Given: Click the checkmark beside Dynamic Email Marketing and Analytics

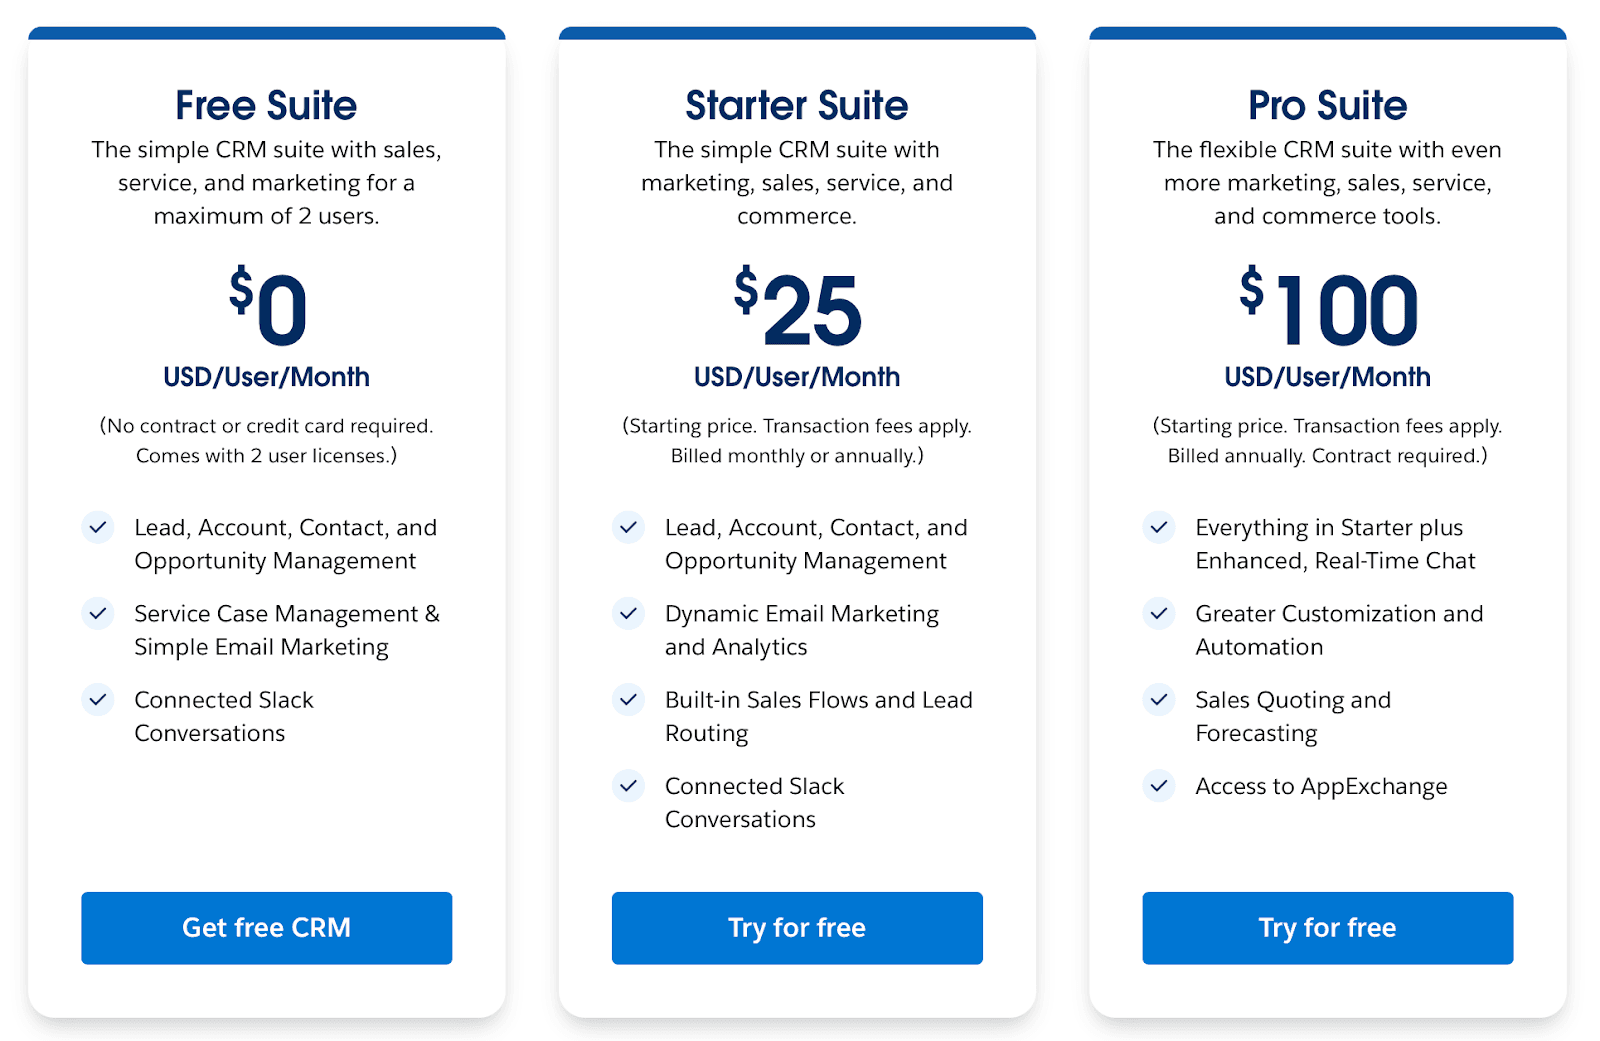Looking at the screenshot, I should point(628,614).
